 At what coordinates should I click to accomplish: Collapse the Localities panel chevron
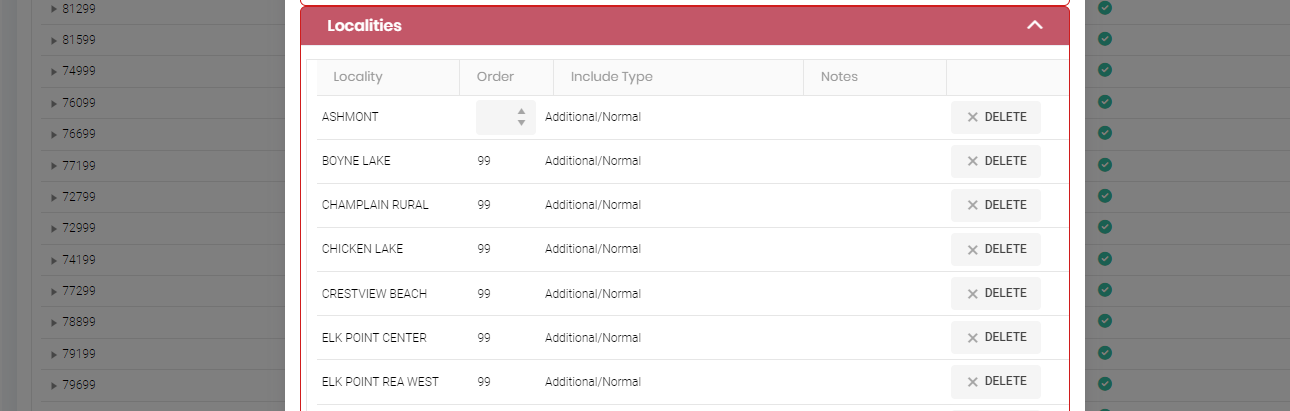click(x=1035, y=26)
